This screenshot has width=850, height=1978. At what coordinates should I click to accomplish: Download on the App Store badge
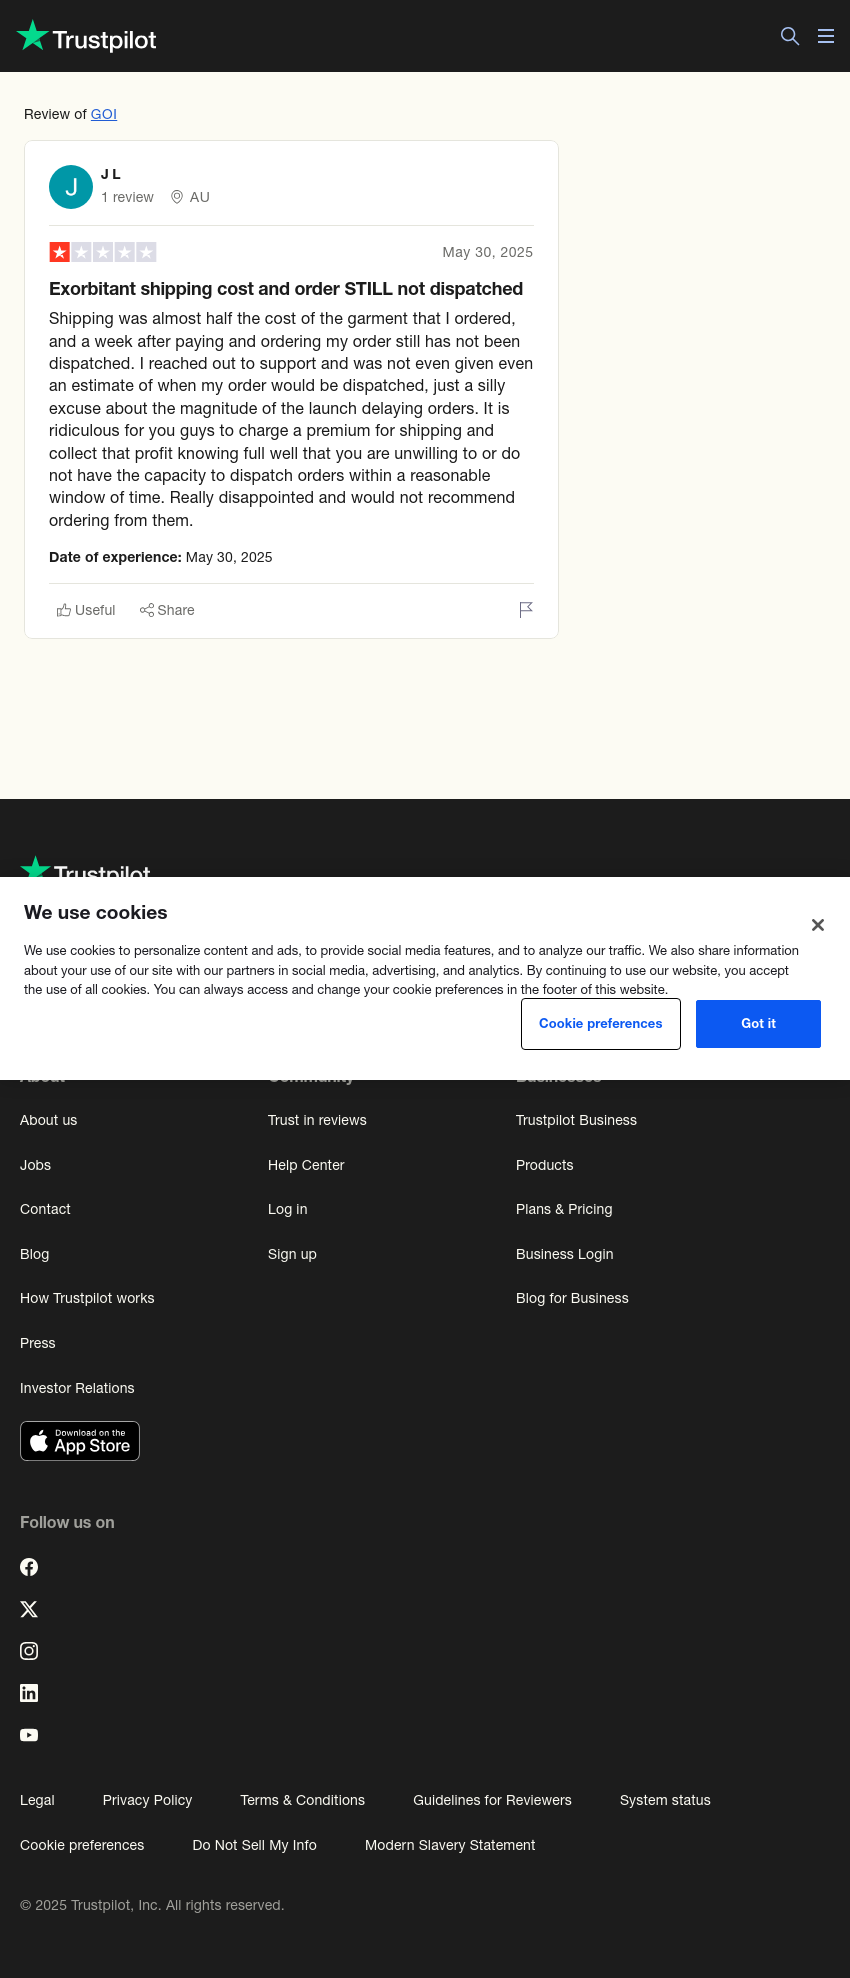[x=80, y=1441]
